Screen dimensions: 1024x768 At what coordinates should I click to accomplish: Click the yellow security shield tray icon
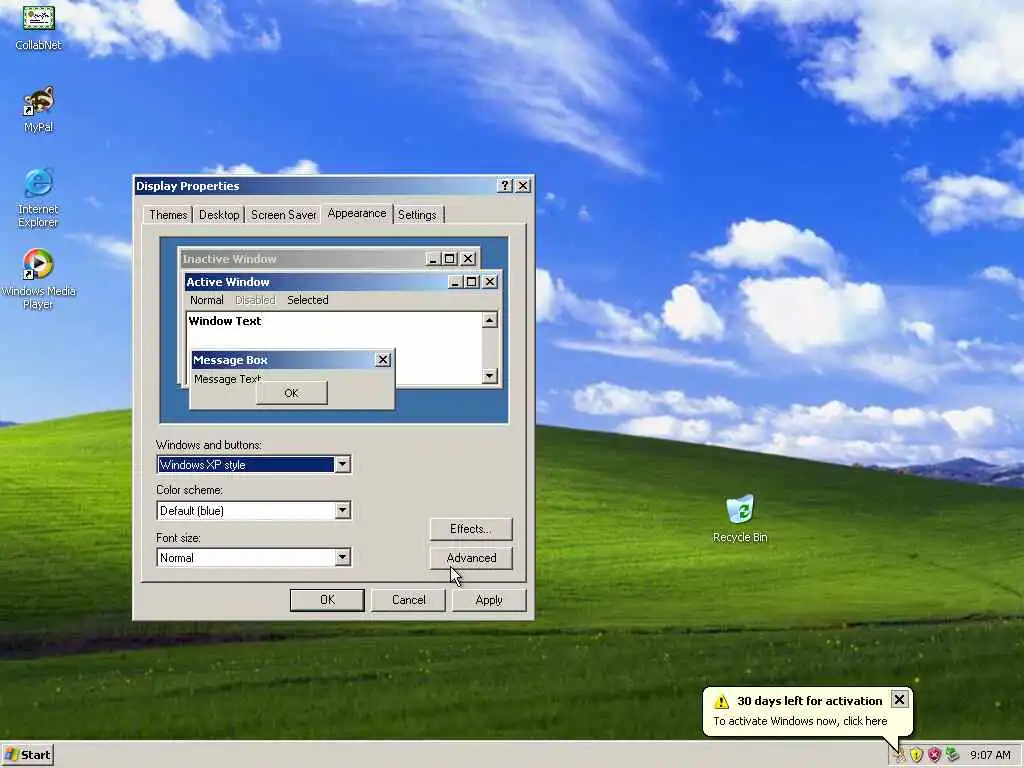916,755
